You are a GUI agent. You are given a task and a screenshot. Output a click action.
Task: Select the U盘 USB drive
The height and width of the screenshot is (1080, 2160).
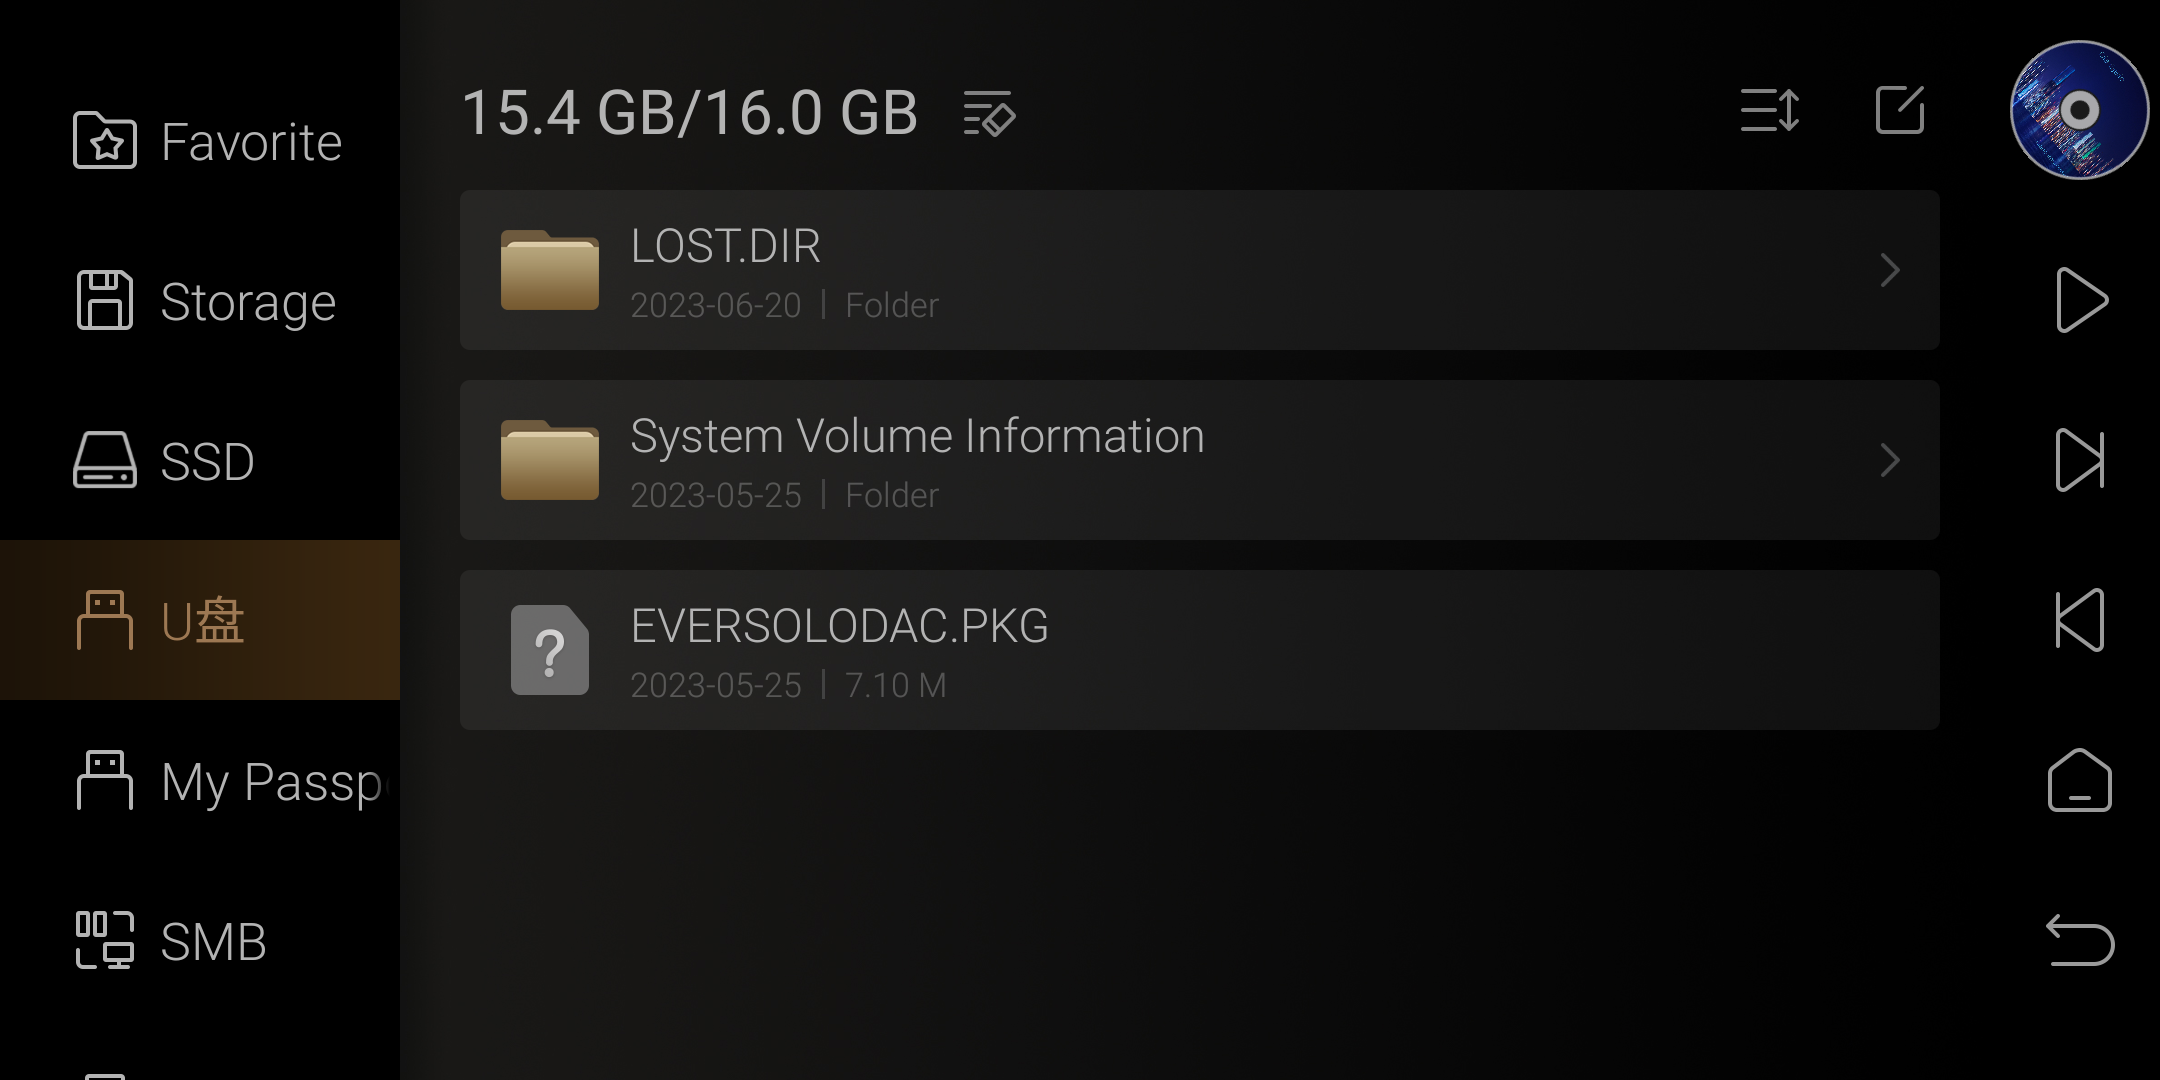[x=200, y=620]
